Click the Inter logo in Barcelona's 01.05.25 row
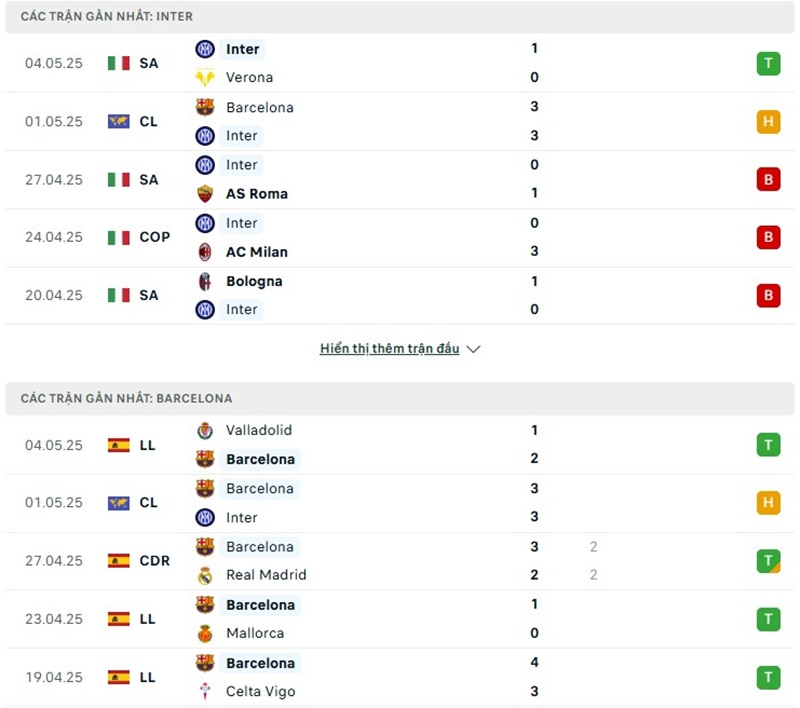Image resolution: width=800 pixels, height=708 pixels. tap(205, 518)
